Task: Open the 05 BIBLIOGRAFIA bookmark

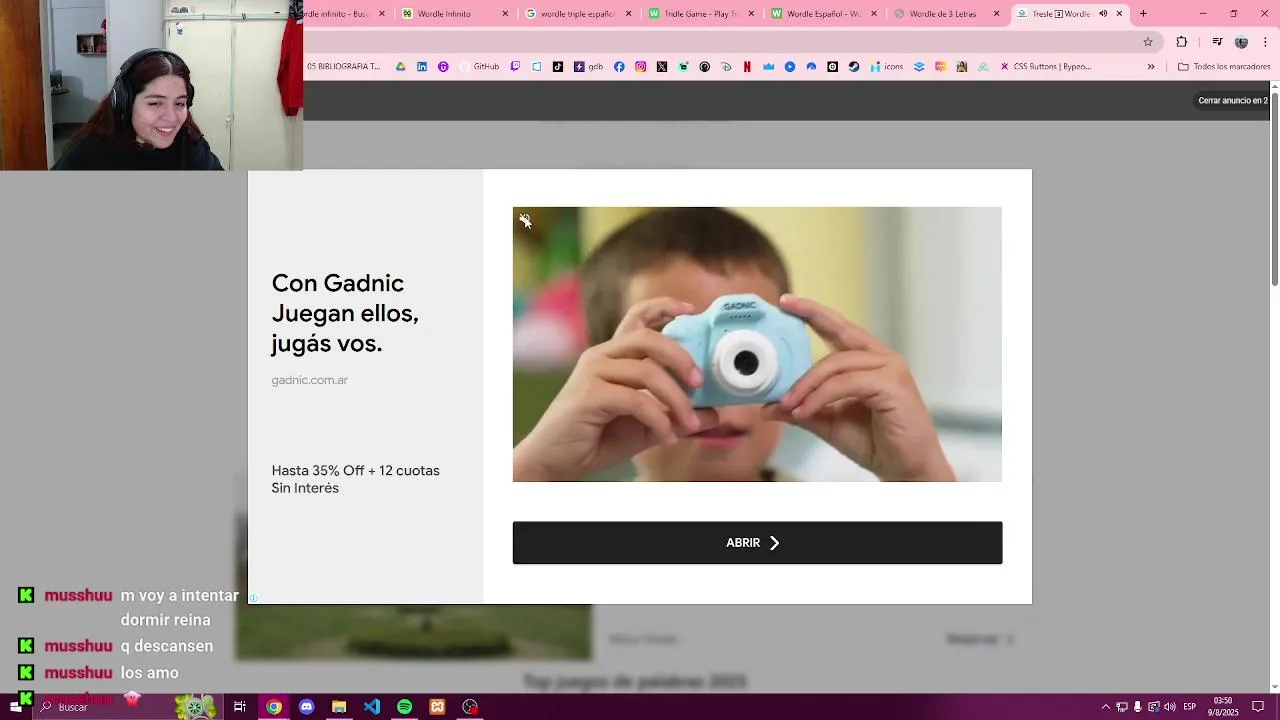Action: 343,67
